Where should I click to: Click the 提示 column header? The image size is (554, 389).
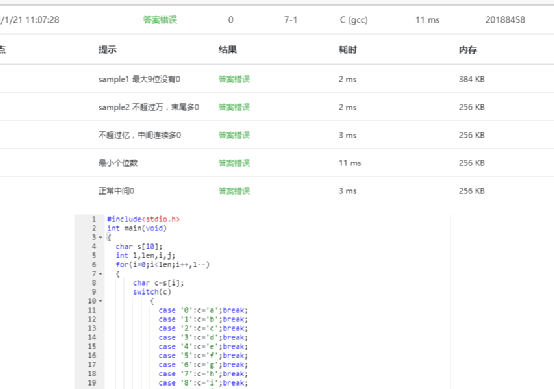[107, 49]
